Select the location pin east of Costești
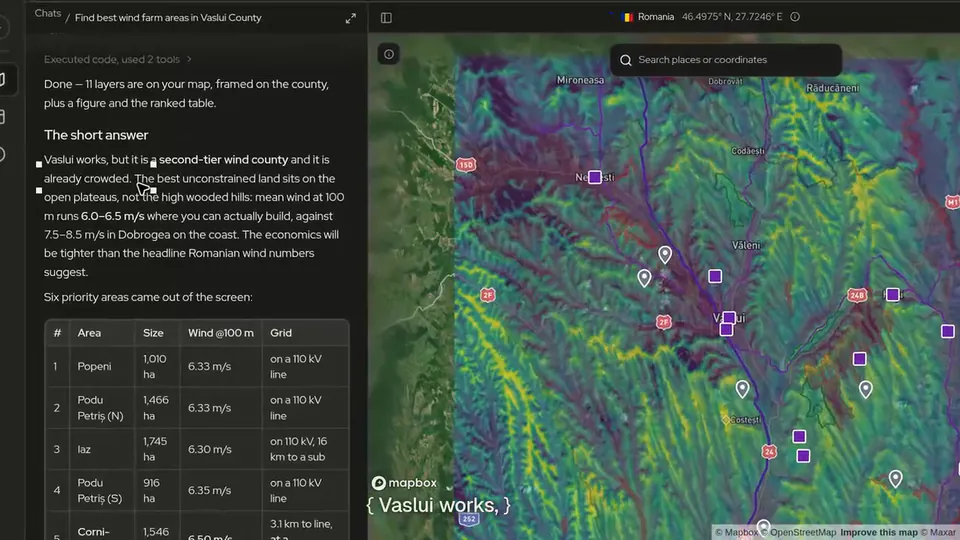The image size is (960, 540). point(865,389)
